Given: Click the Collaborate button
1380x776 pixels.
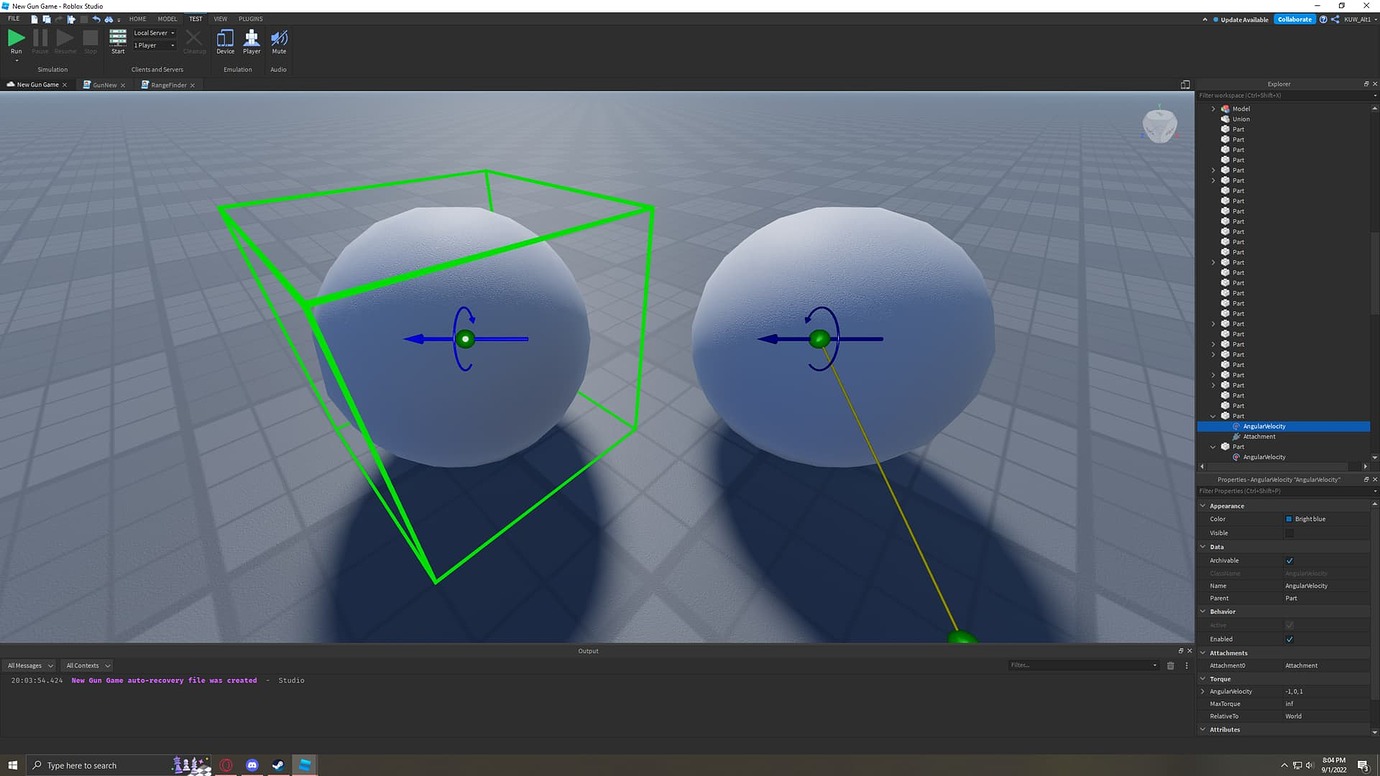Looking at the screenshot, I should pyautogui.click(x=1294, y=18).
